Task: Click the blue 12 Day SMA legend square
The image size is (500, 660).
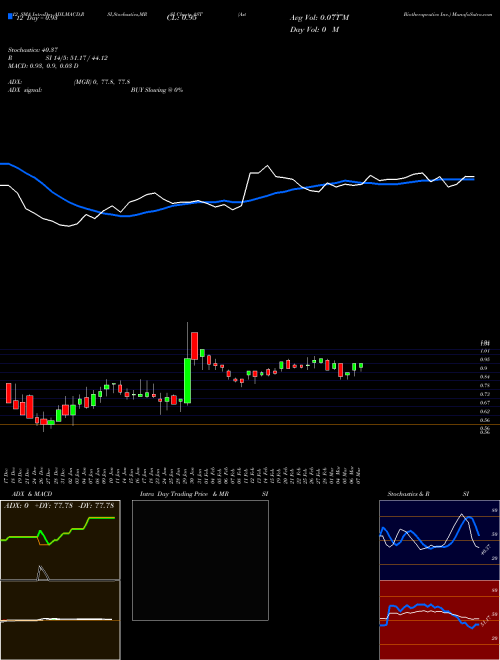Action: [x=10, y=17]
